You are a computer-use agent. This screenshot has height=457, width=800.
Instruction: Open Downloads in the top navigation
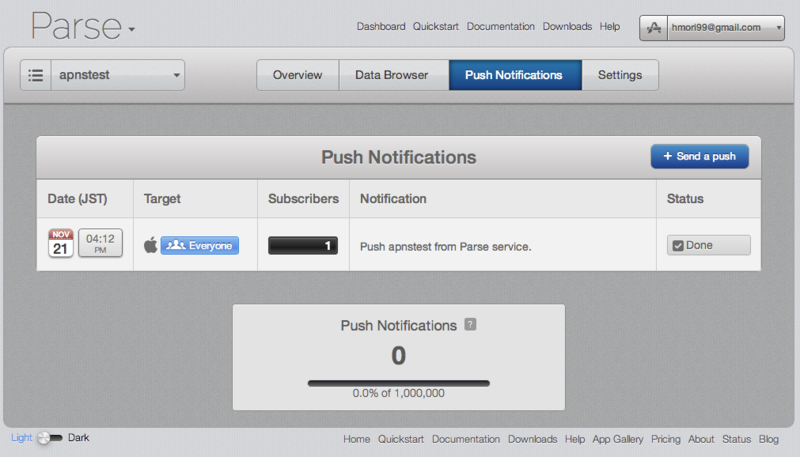[567, 27]
